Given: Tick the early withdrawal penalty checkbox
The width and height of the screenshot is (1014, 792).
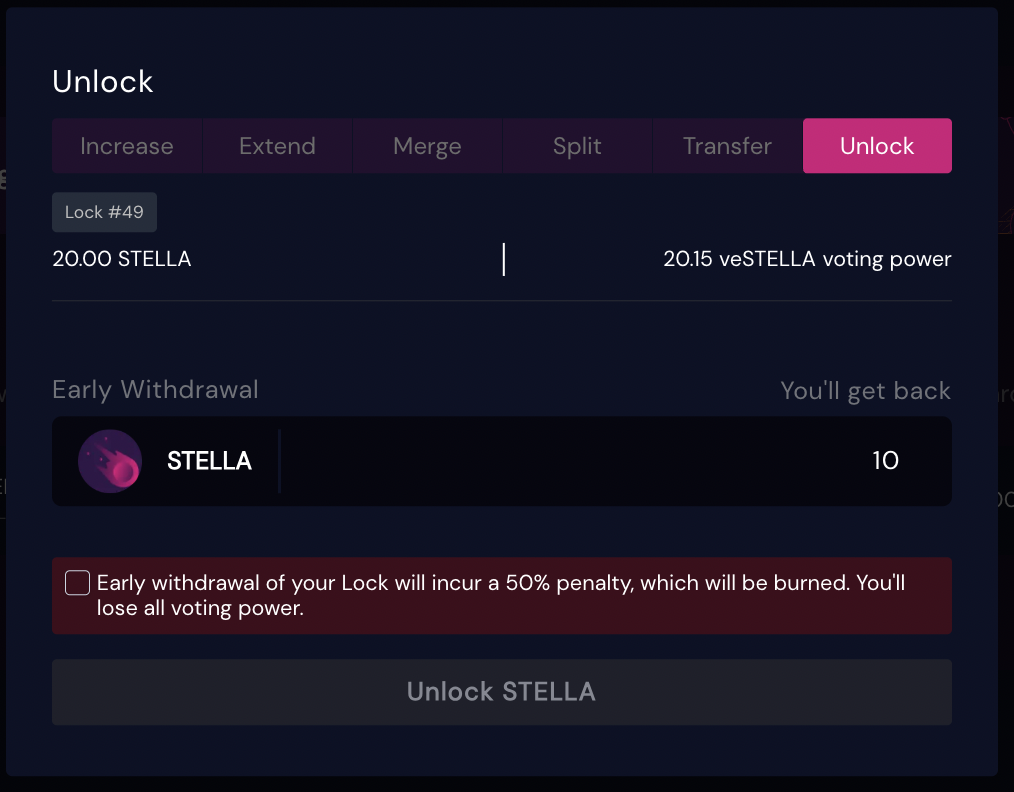Looking at the screenshot, I should tap(77, 583).
